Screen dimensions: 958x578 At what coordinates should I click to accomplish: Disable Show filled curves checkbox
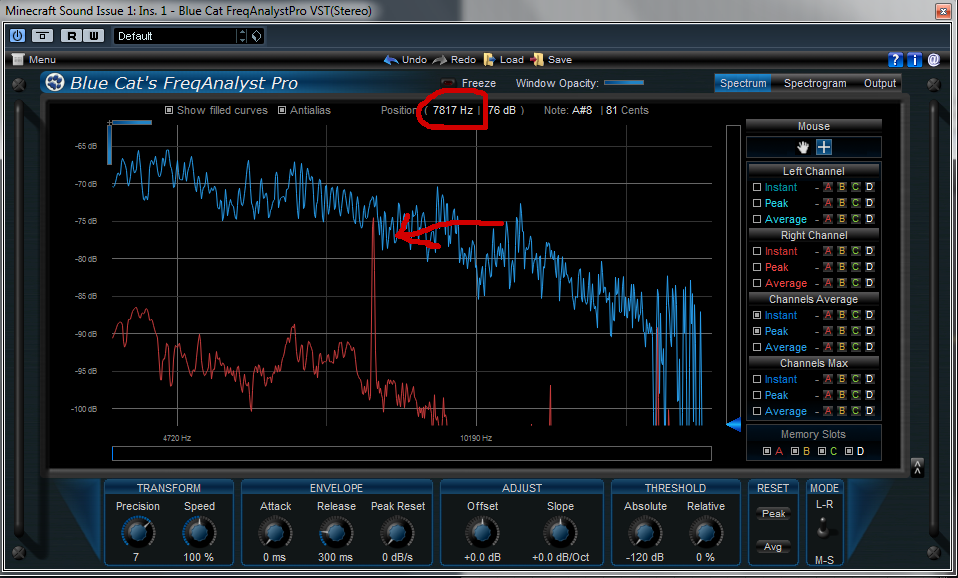pos(169,110)
